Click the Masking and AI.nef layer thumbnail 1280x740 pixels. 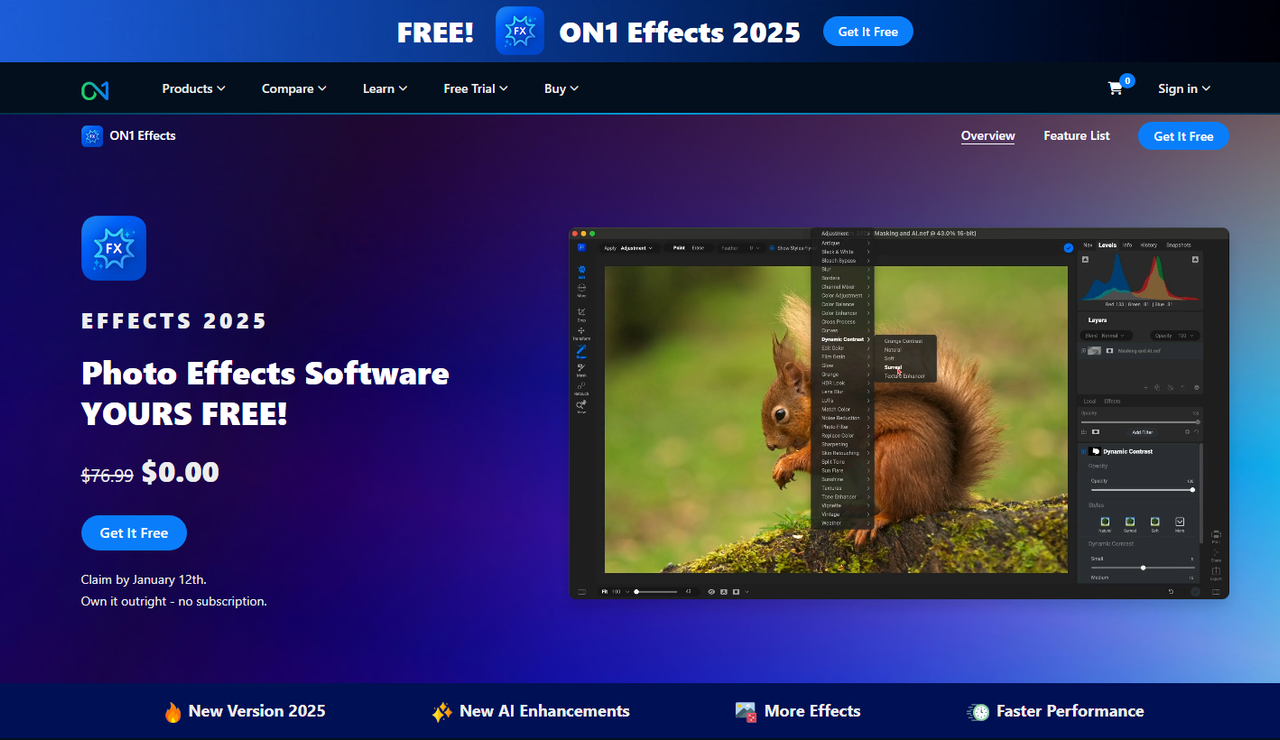[1094, 351]
